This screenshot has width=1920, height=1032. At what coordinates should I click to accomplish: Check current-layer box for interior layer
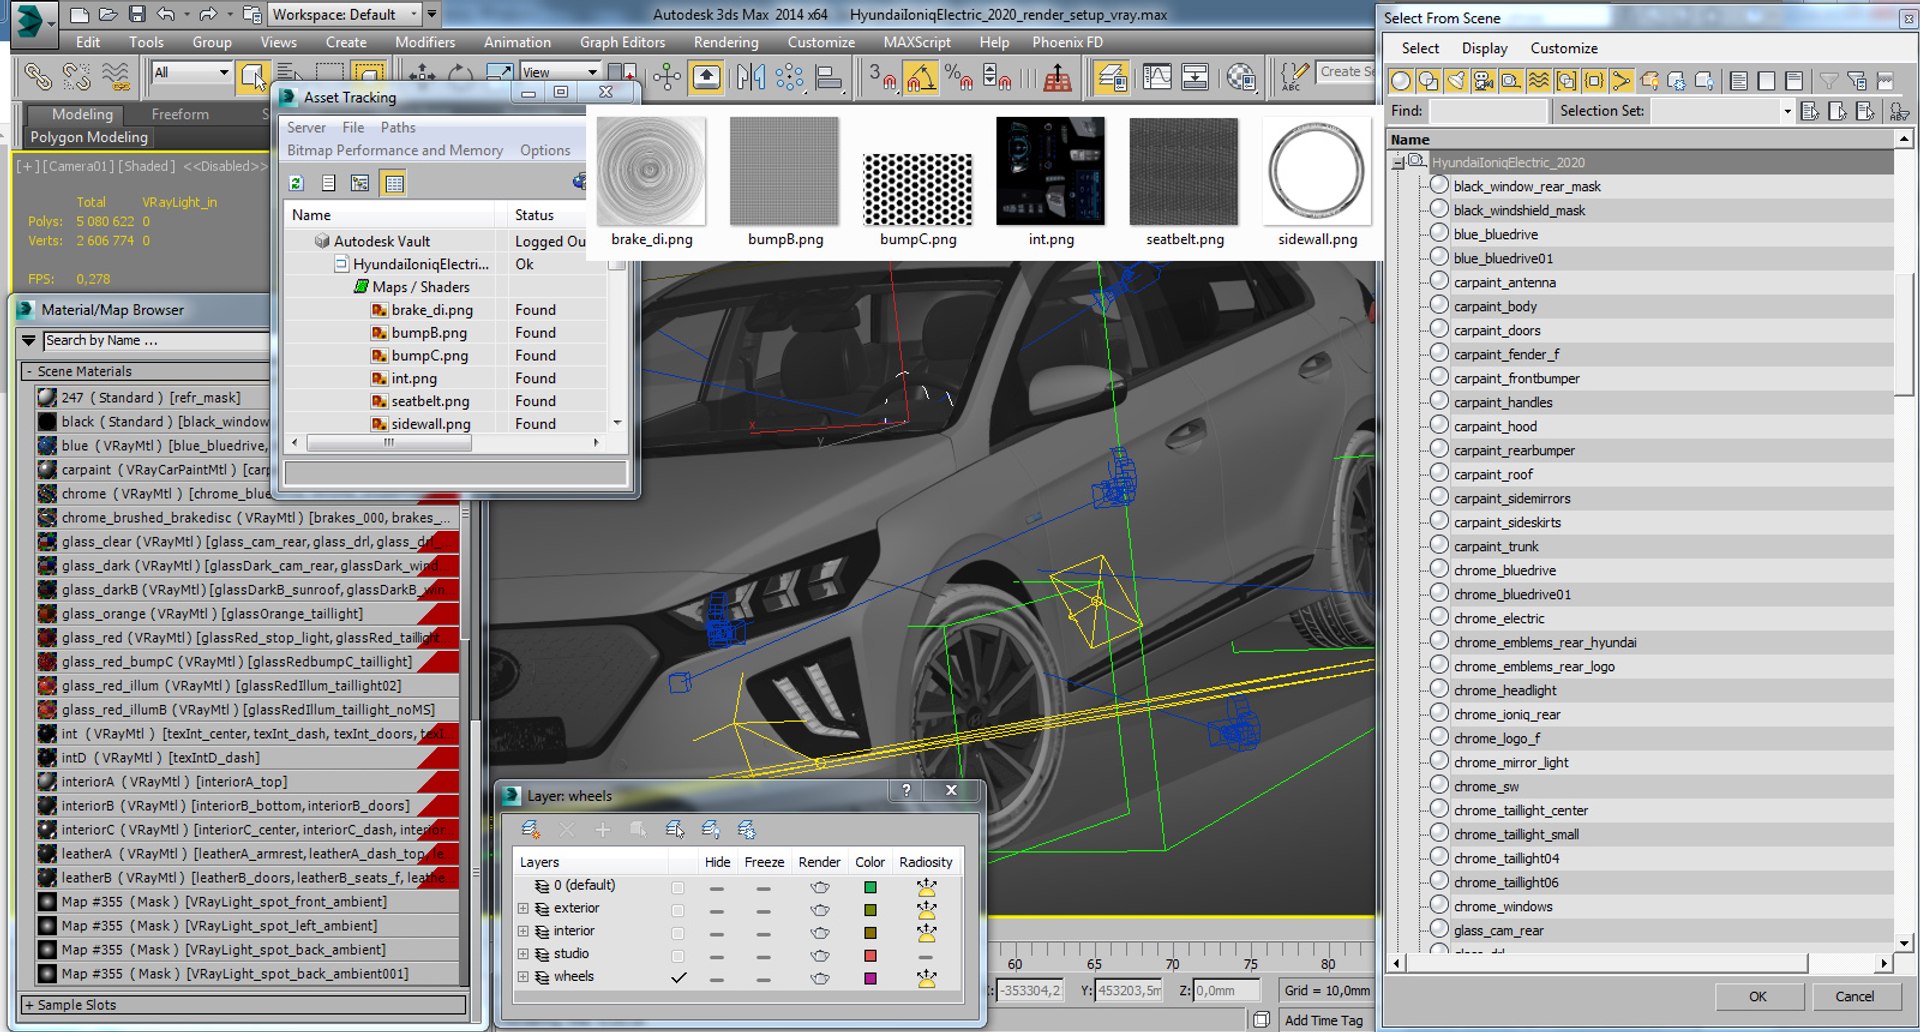[x=678, y=933]
